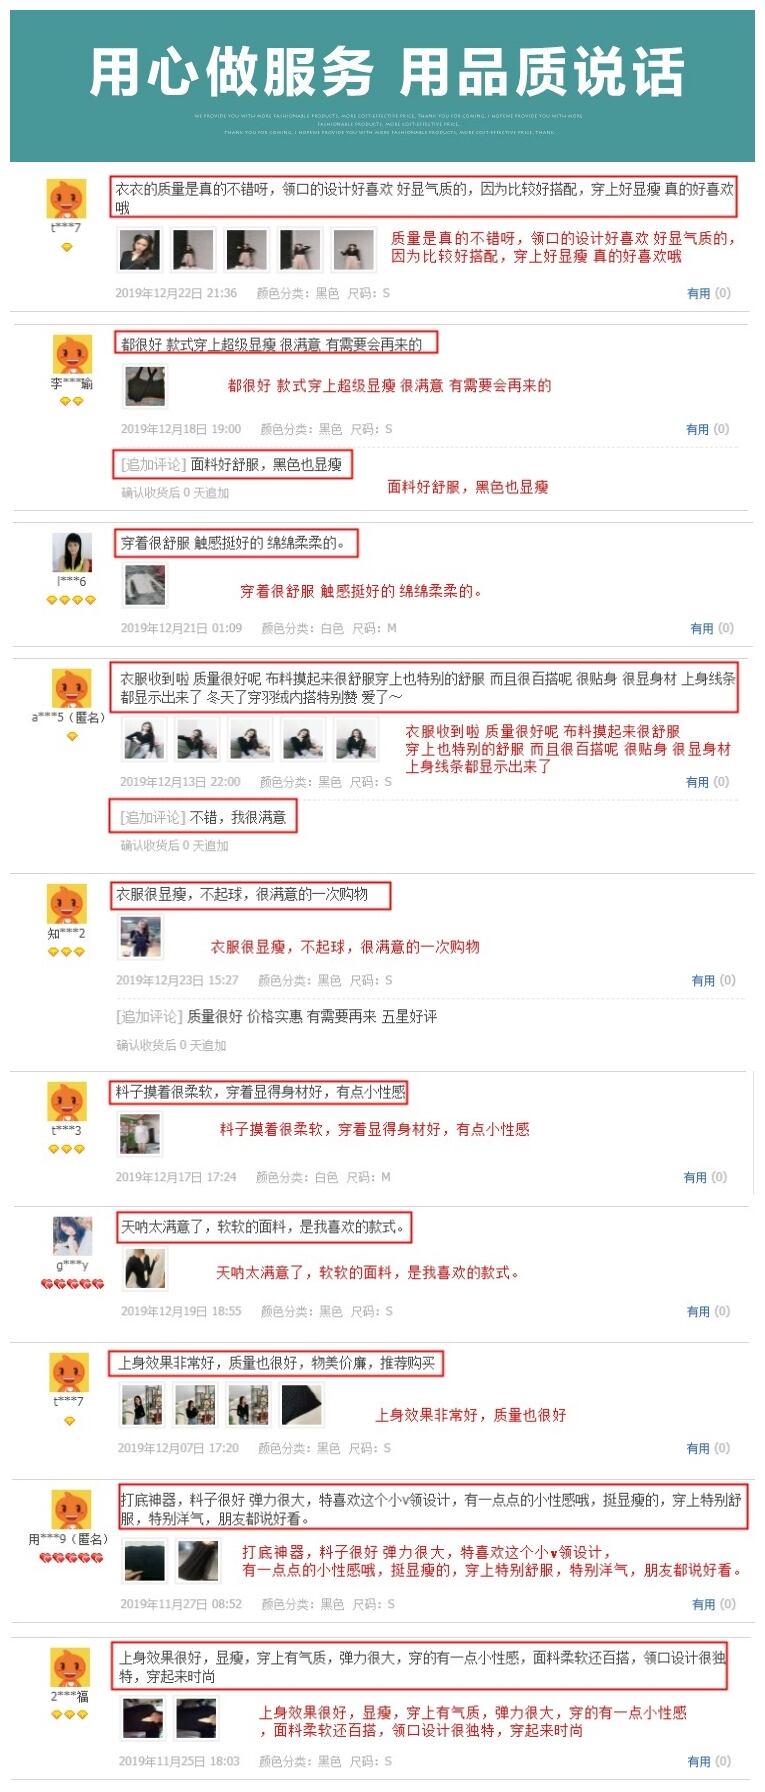
Task: Click avatar of reviewer t***3
Action: [x=67, y=1101]
